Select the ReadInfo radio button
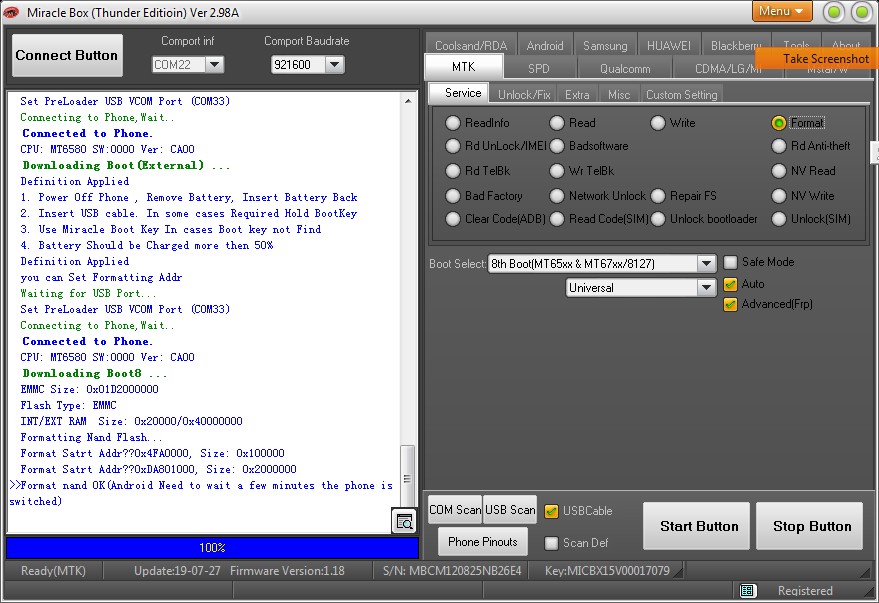This screenshot has width=879, height=603. [452, 123]
